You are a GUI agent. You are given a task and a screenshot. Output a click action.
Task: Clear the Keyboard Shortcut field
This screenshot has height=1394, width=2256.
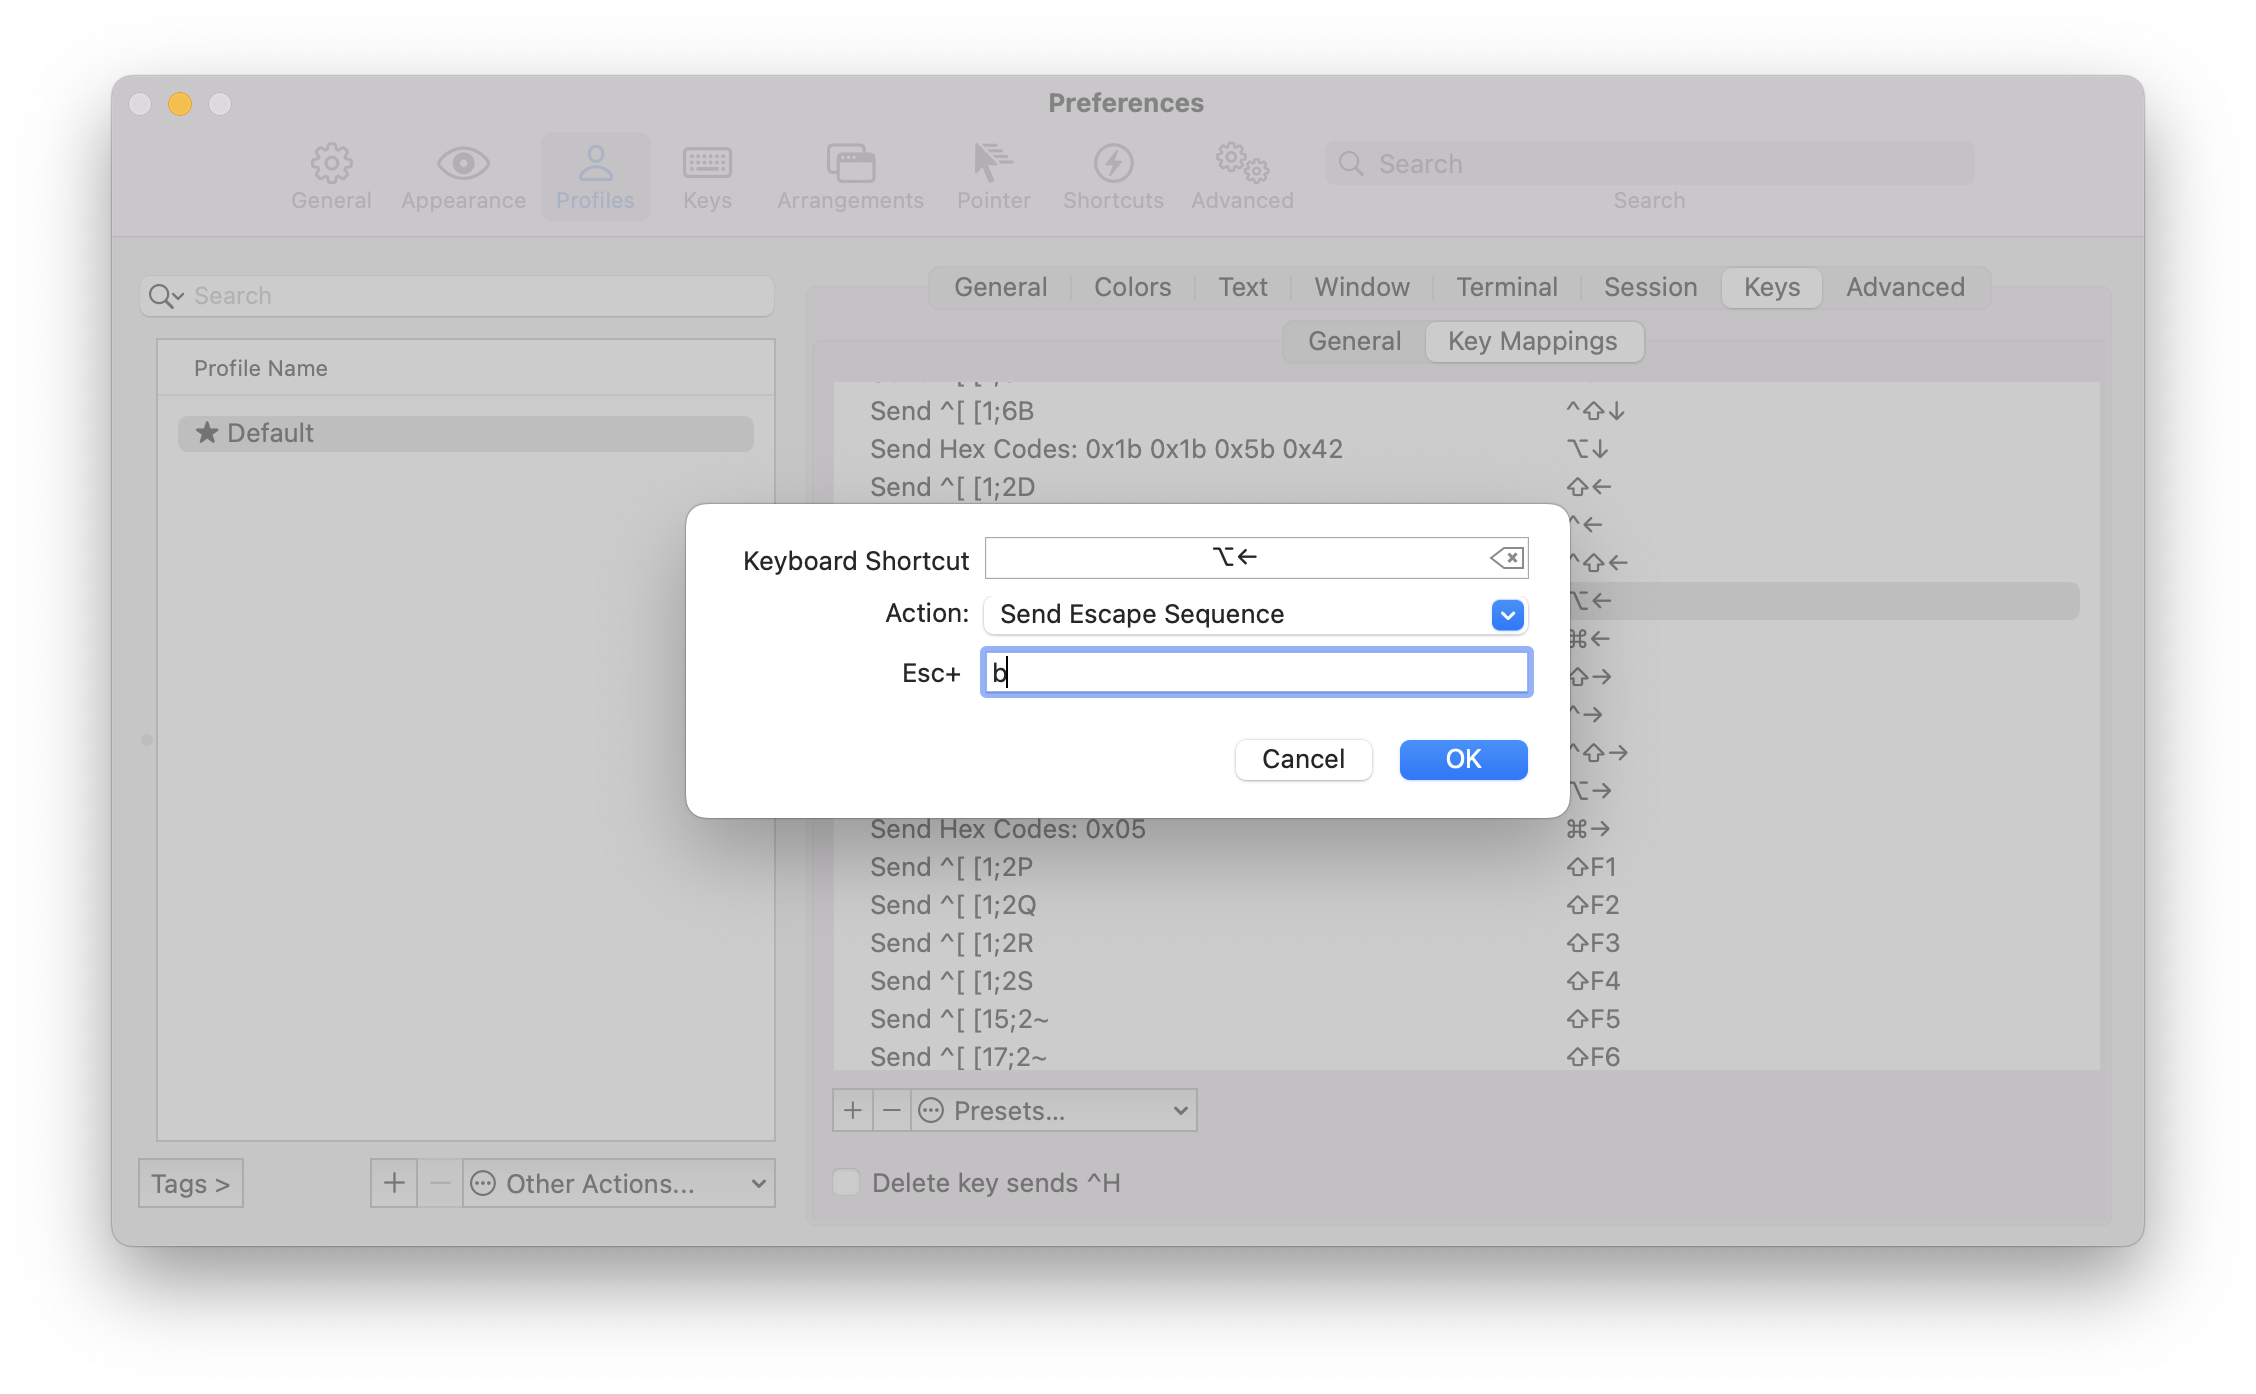pos(1508,558)
